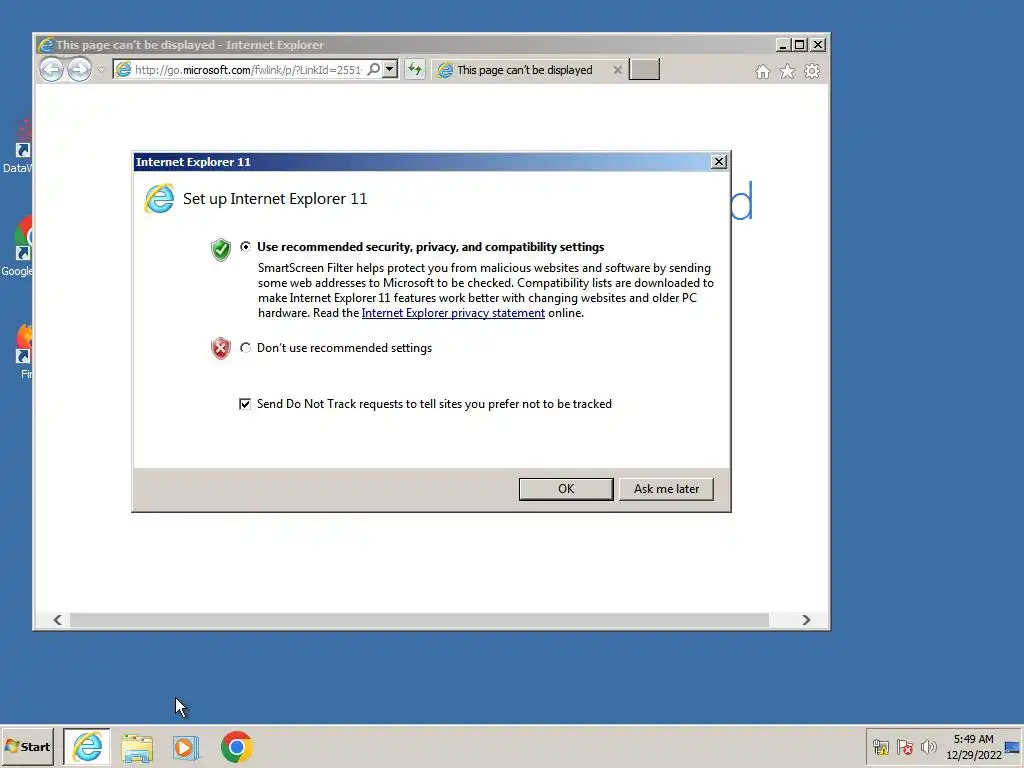Go forward using the IE forward arrow

coord(80,70)
